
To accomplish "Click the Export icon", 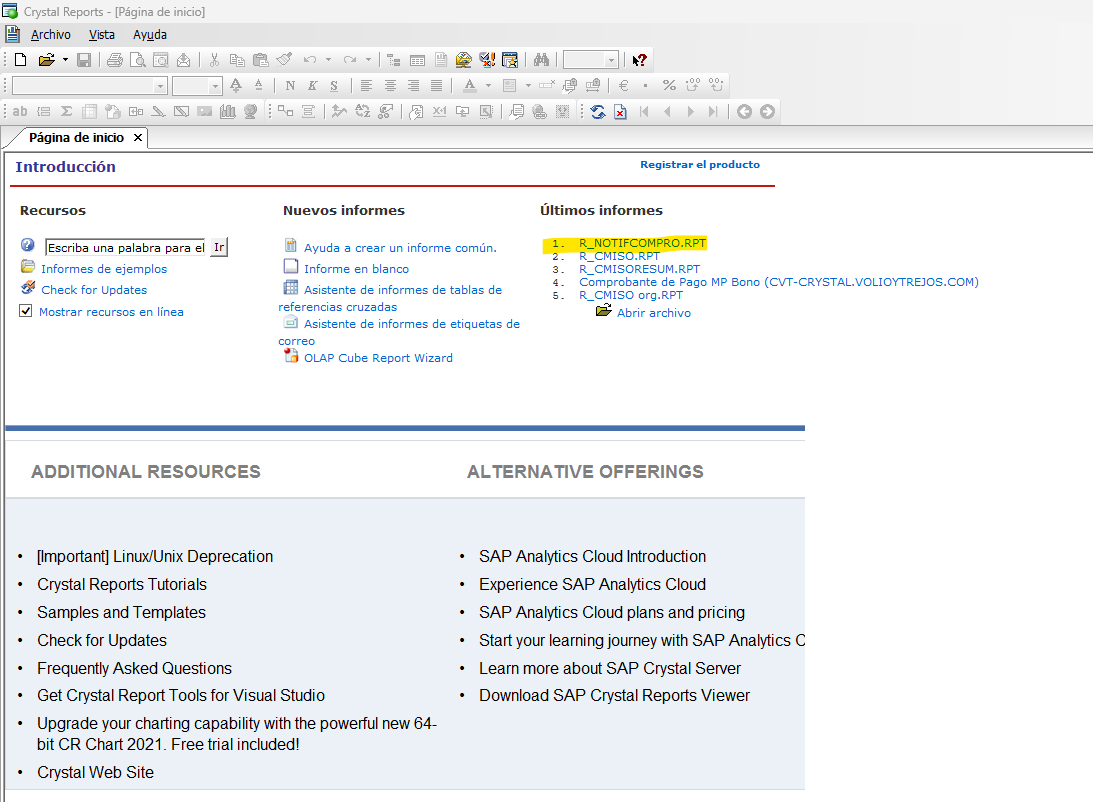I will pos(183,60).
